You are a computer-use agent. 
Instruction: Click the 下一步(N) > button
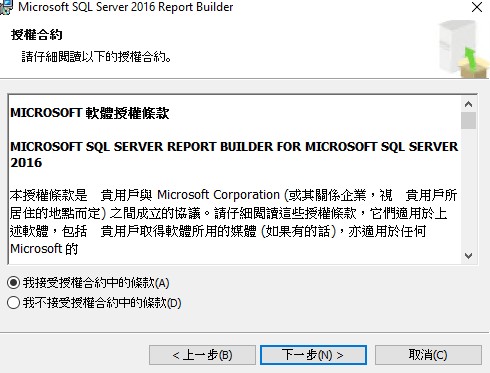coord(313,355)
